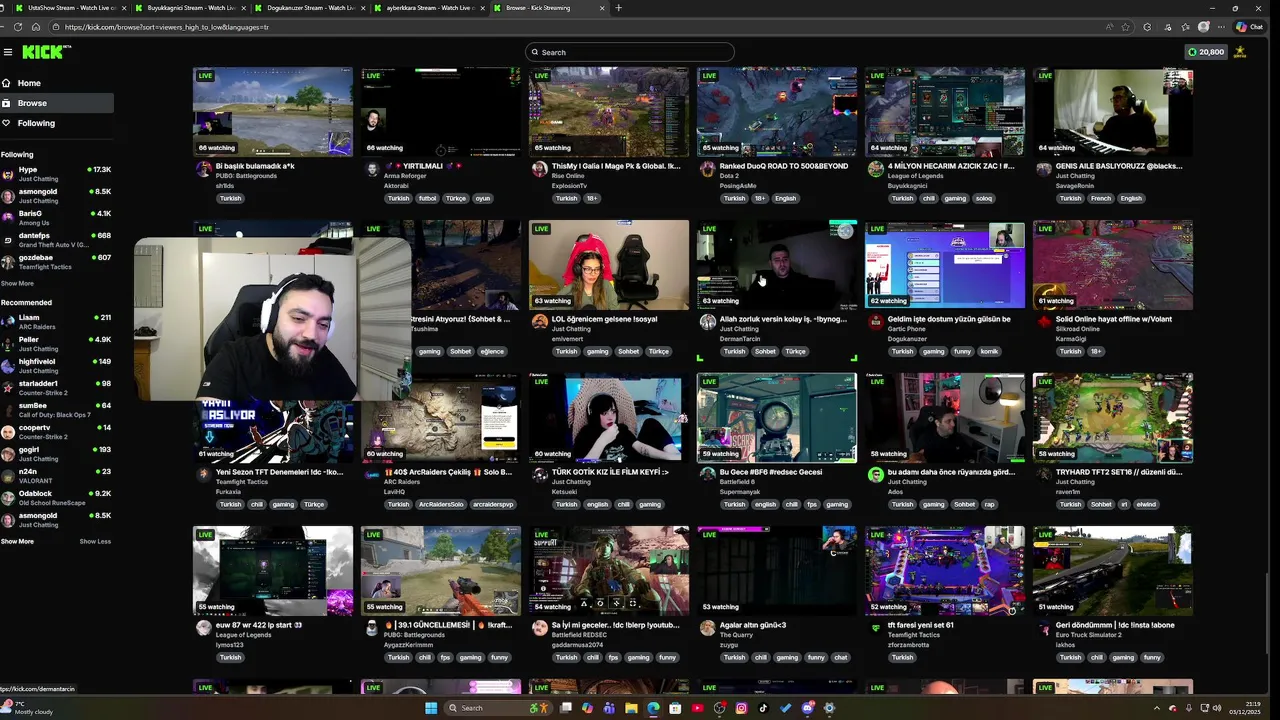Viewport: 1280px width, 720px height.
Task: Collapse Recommended list with Show Less
Action: coord(95,541)
